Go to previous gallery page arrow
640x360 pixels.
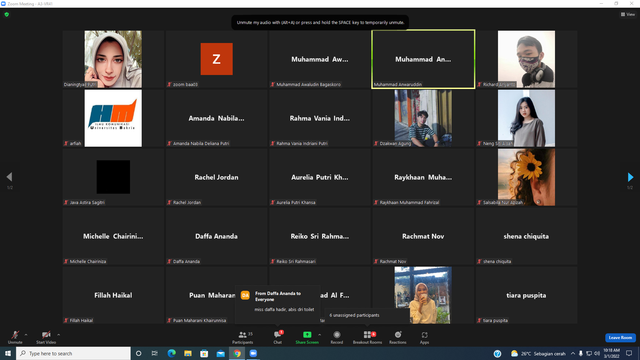coord(9,177)
